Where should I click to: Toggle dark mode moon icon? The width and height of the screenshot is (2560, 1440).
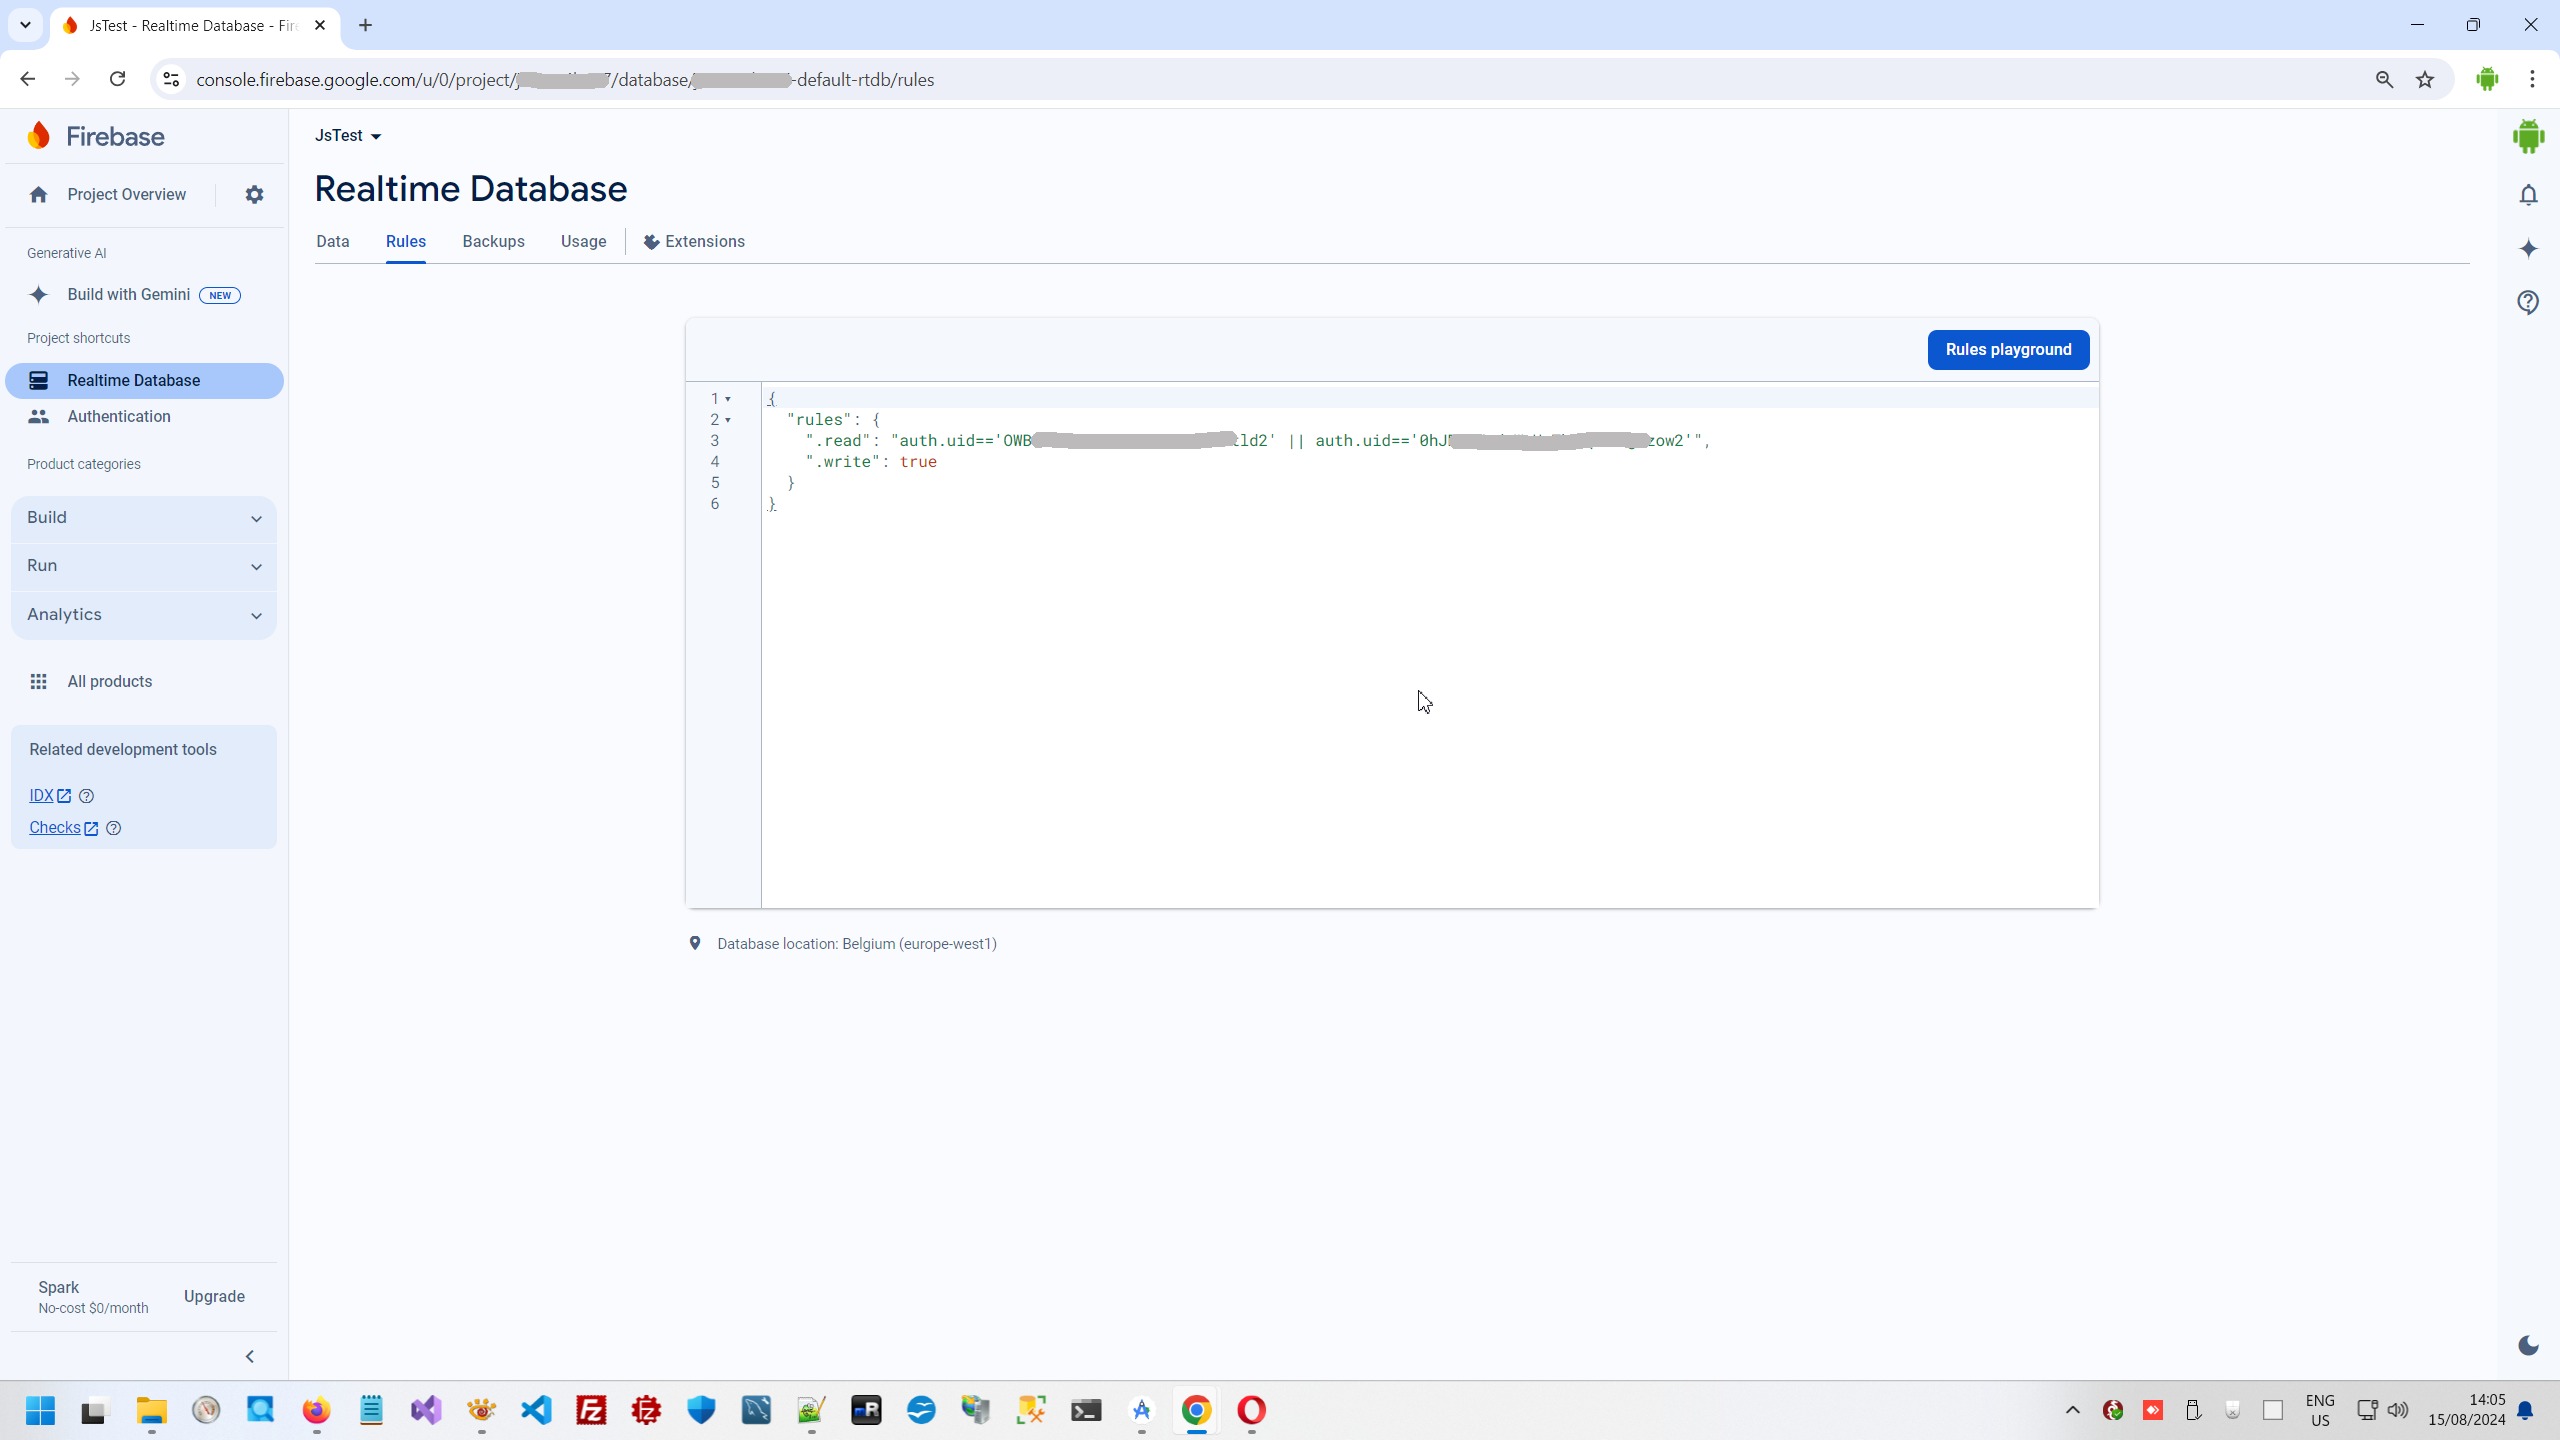coord(2528,1345)
